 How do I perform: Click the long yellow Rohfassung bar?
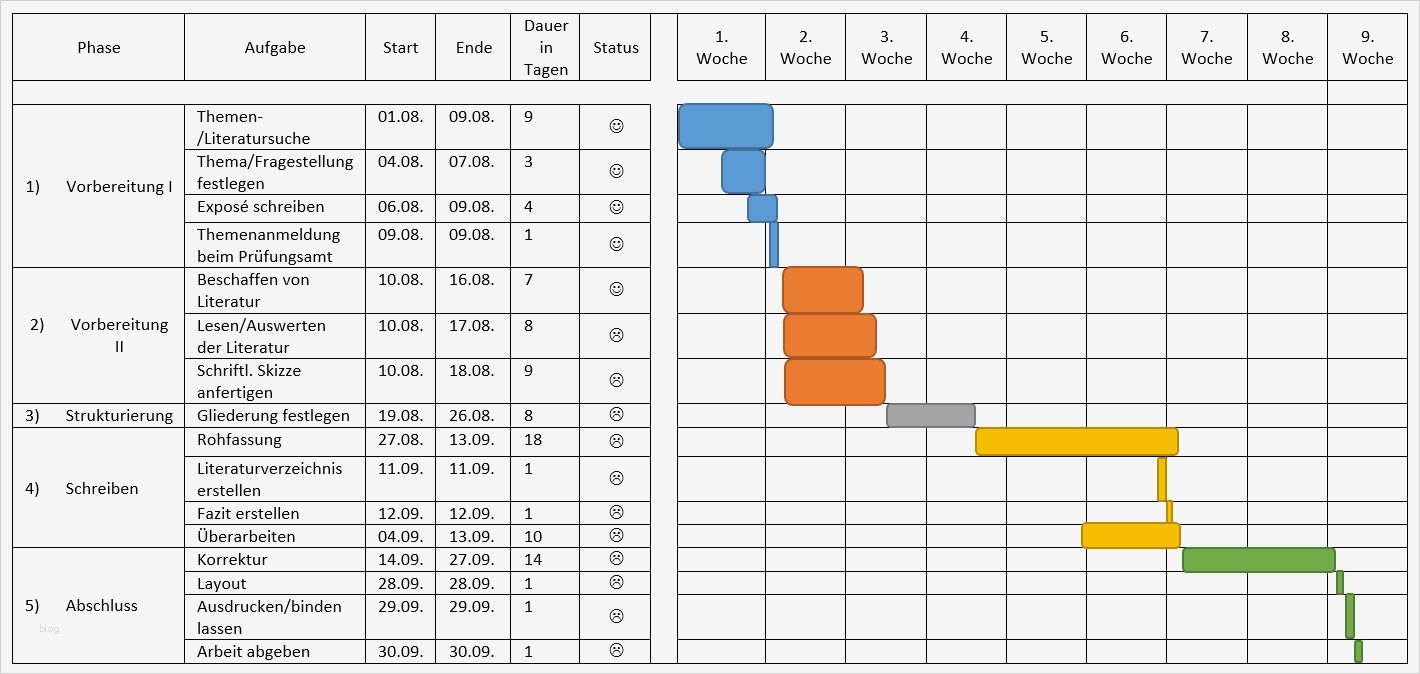tap(1076, 441)
